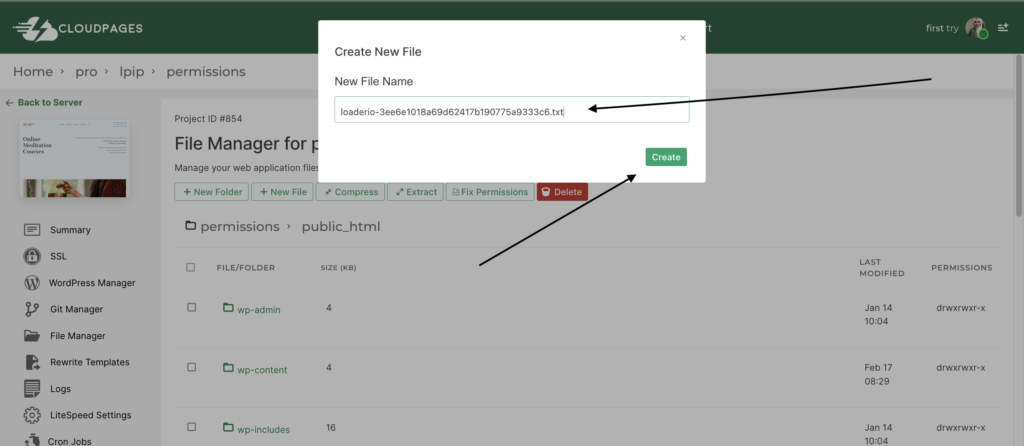Click the wp-includes folder icon

[x=228, y=427]
